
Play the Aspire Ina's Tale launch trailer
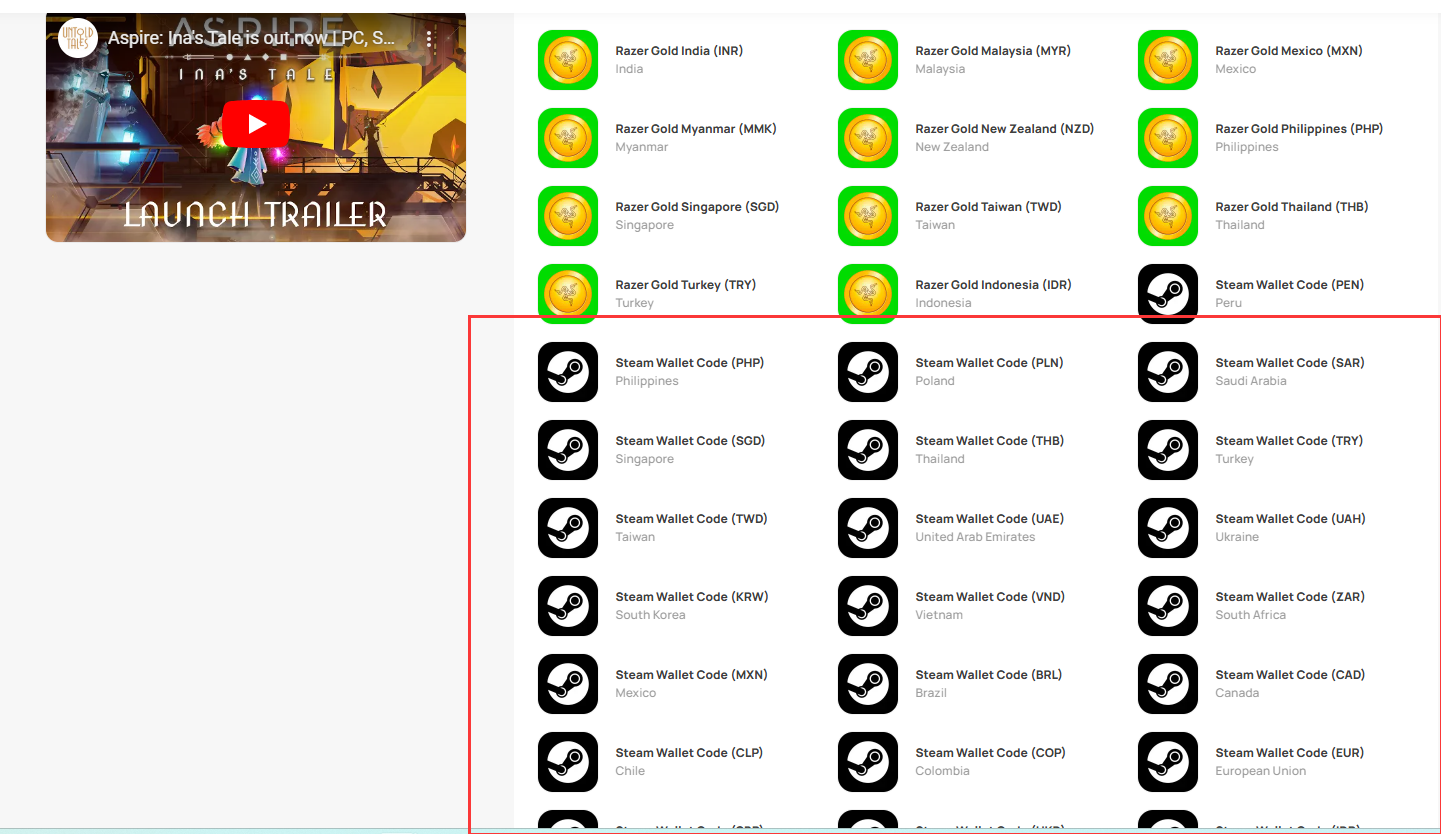click(x=256, y=124)
